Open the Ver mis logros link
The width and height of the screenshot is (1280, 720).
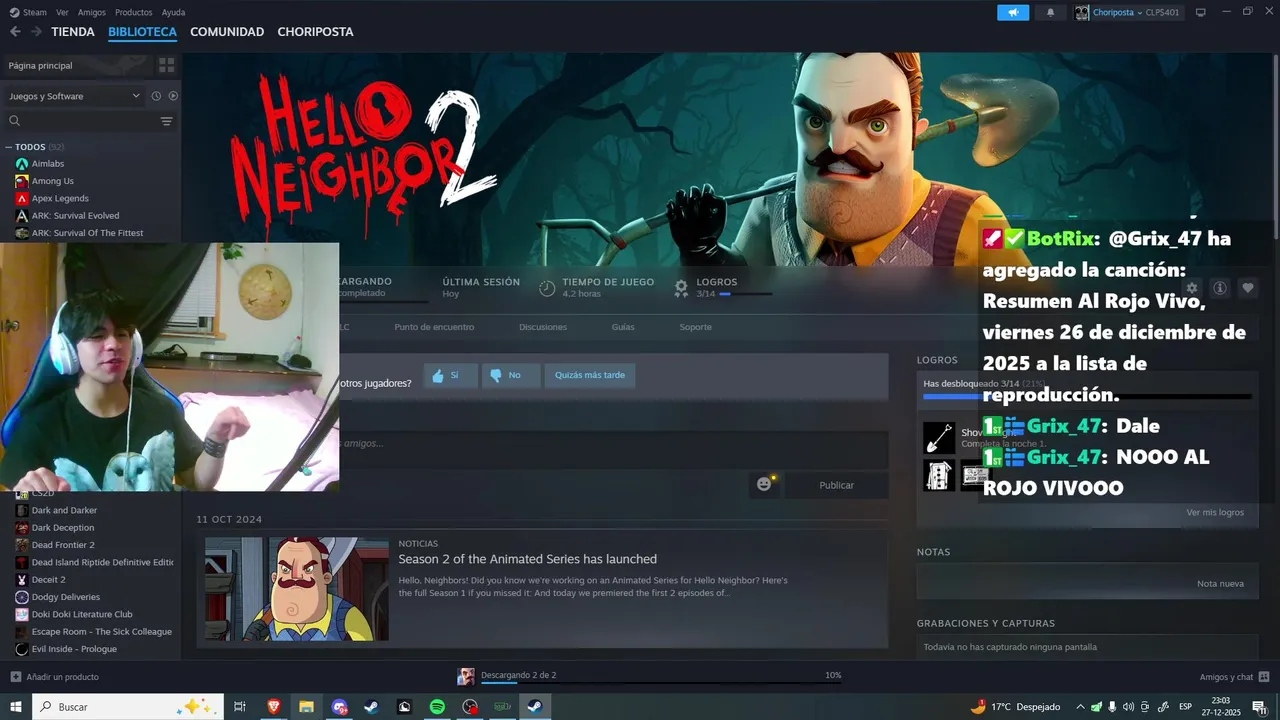tap(1215, 513)
